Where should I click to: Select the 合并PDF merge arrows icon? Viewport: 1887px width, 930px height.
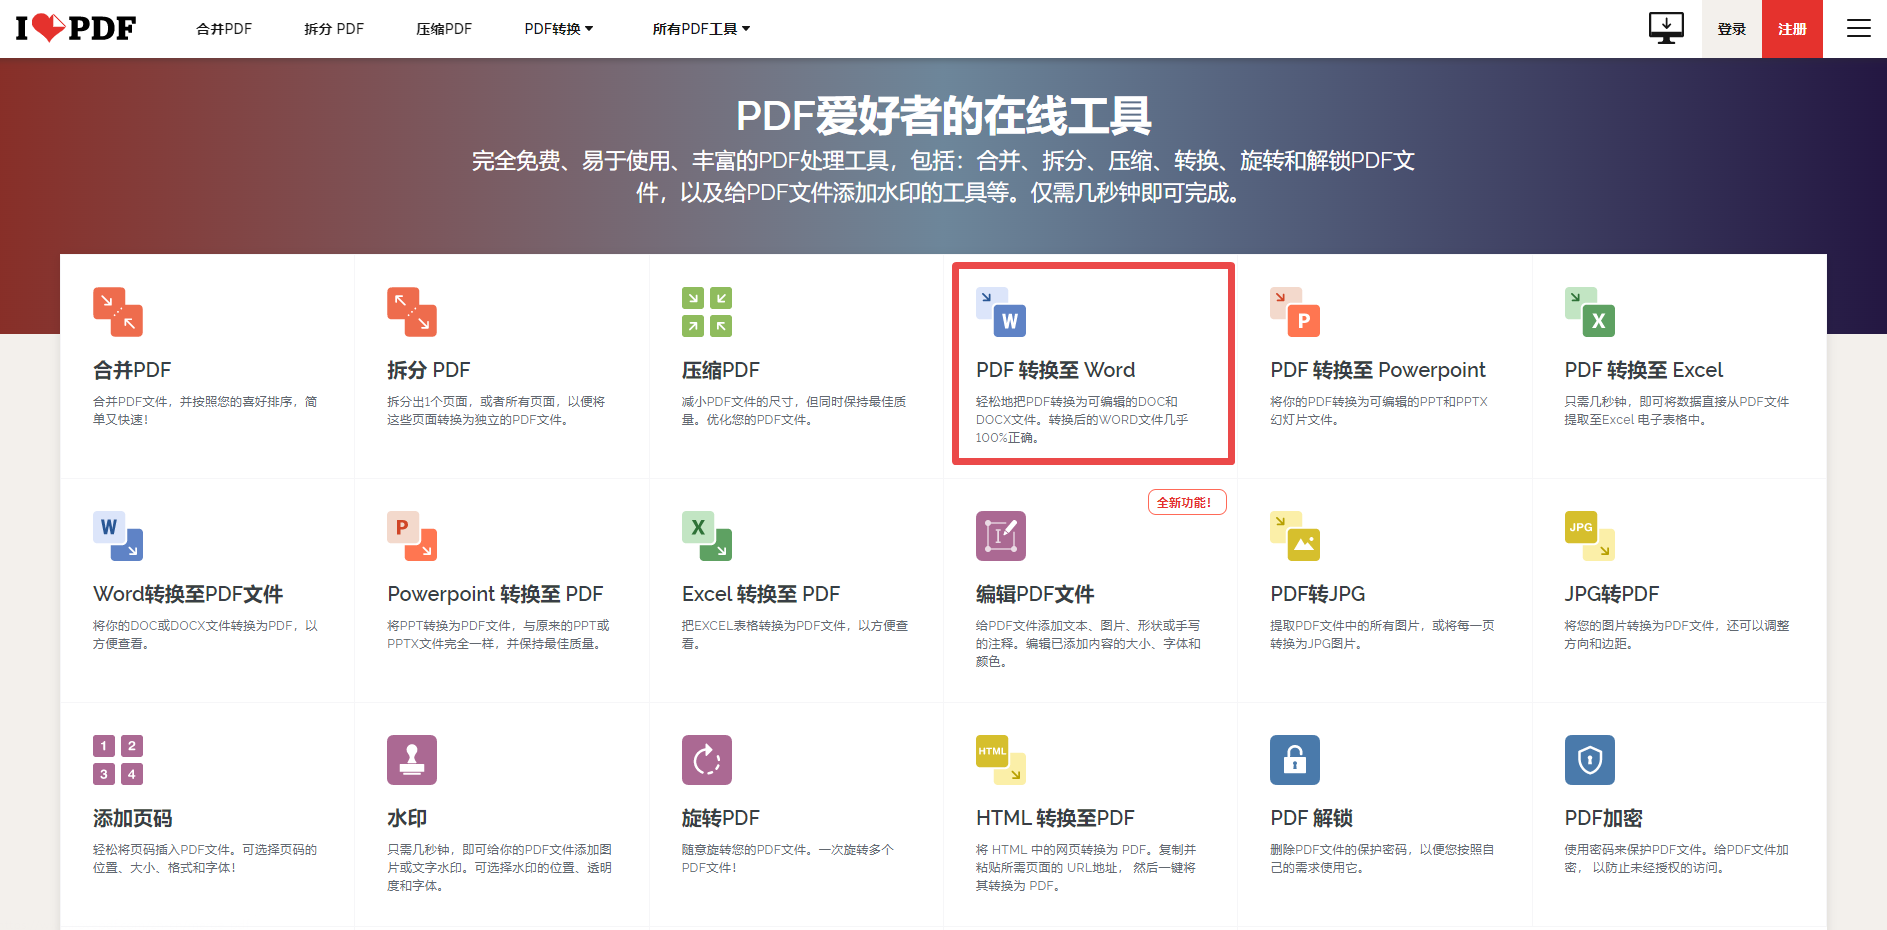click(117, 312)
